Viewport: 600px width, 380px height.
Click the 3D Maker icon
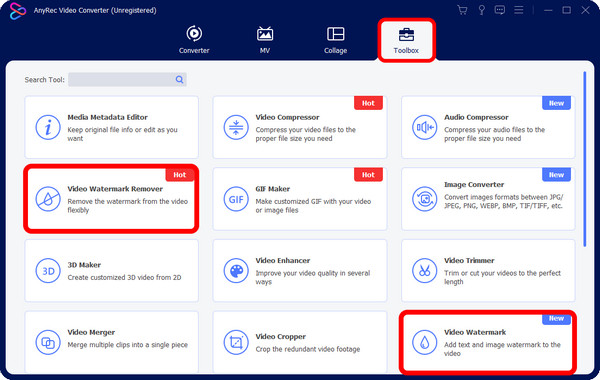(x=48, y=271)
